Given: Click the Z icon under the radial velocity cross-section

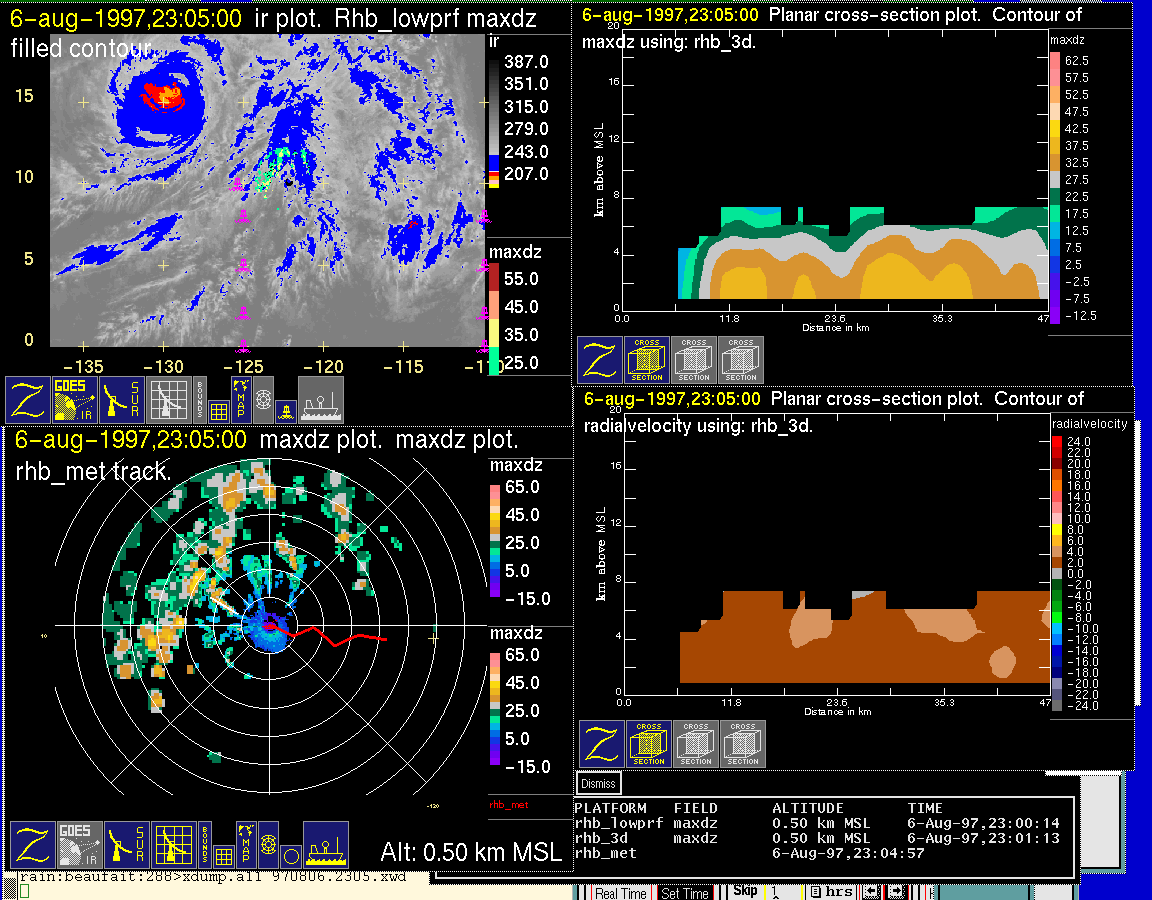Looking at the screenshot, I should point(601,744).
